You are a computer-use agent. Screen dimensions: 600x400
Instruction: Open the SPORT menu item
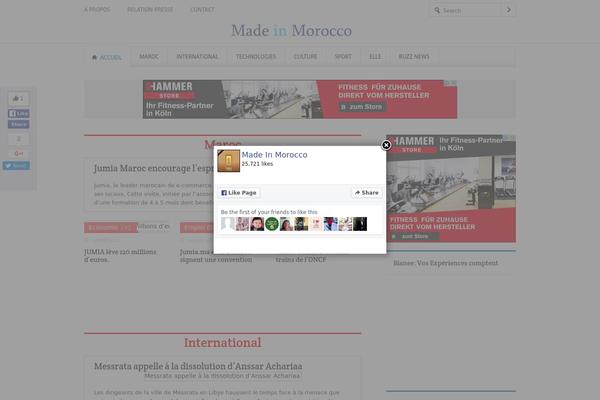343,57
